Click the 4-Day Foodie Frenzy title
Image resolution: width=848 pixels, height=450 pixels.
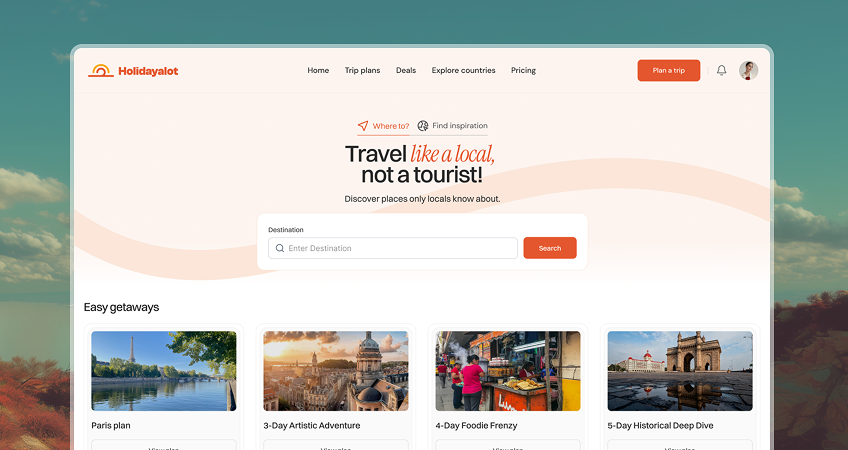pos(476,426)
